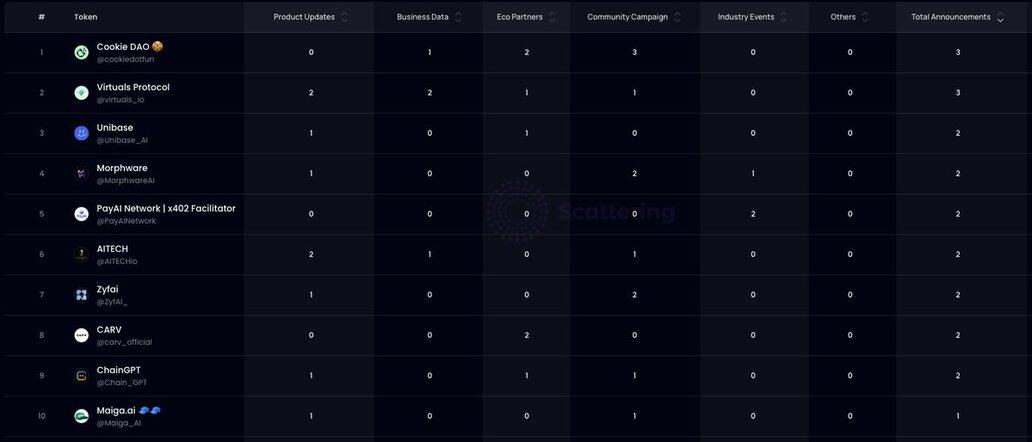The image size is (1032, 442).
Task: Click the Zyfai token logo
Action: click(81, 295)
